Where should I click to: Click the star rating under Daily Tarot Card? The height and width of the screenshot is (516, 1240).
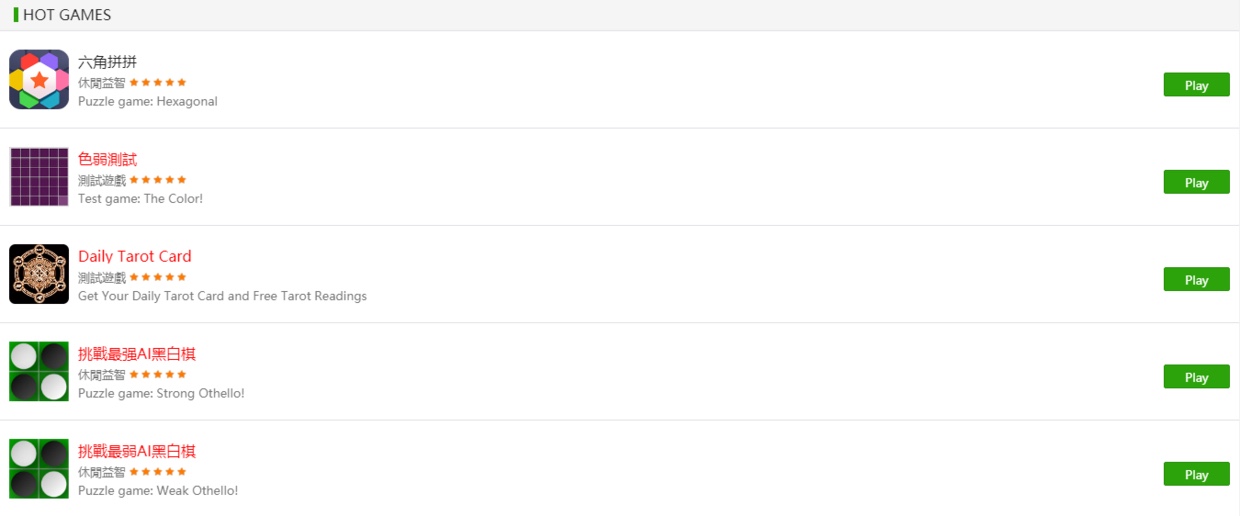point(158,277)
